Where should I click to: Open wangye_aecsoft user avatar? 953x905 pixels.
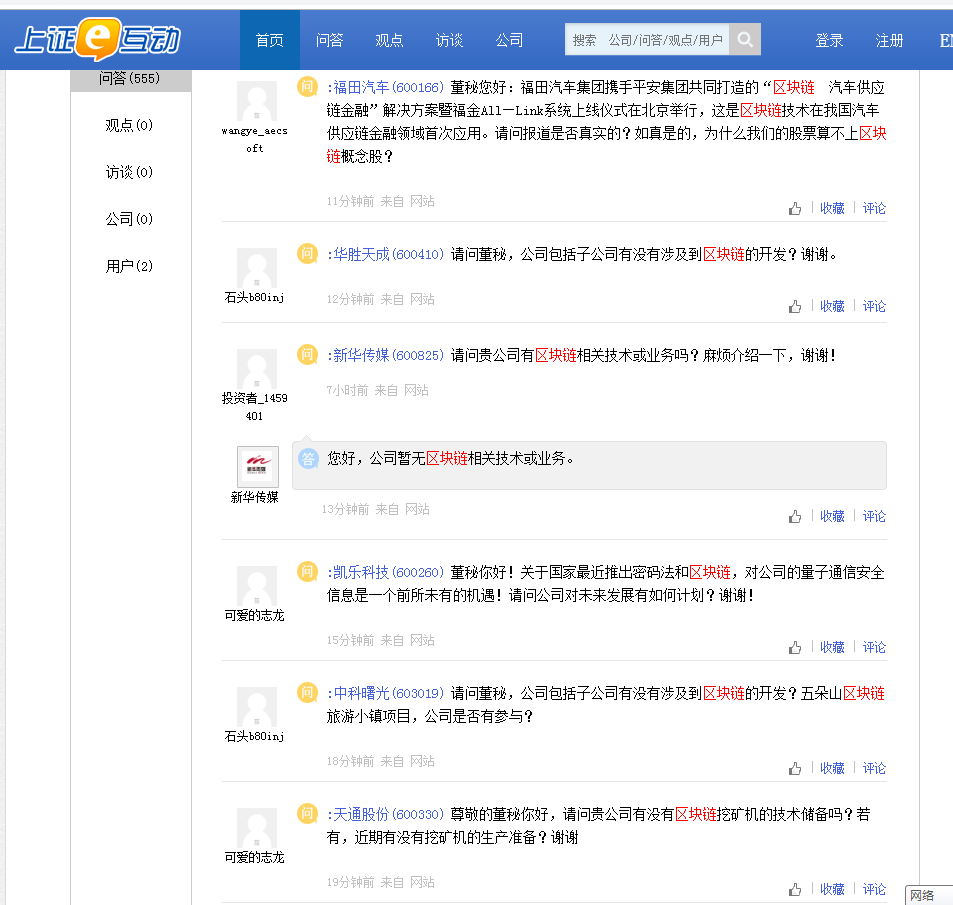(x=256, y=101)
